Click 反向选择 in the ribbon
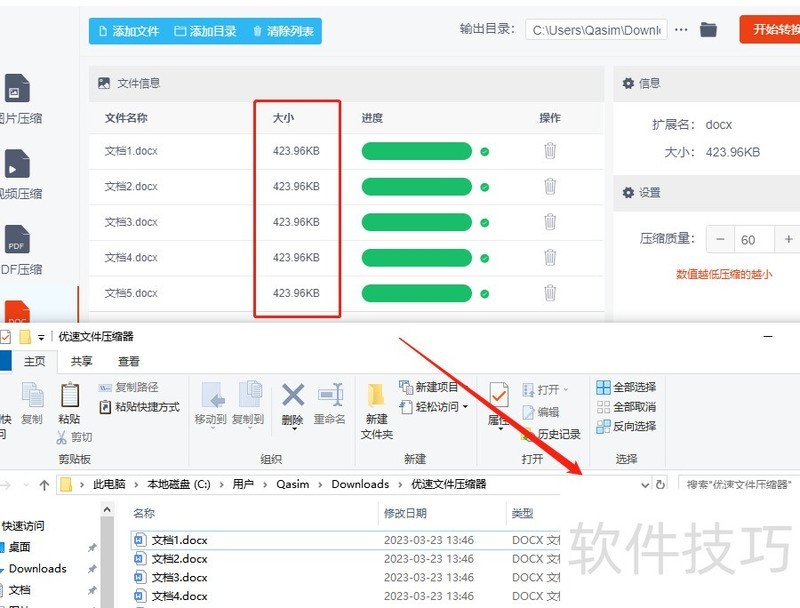800x608 pixels. pos(626,426)
